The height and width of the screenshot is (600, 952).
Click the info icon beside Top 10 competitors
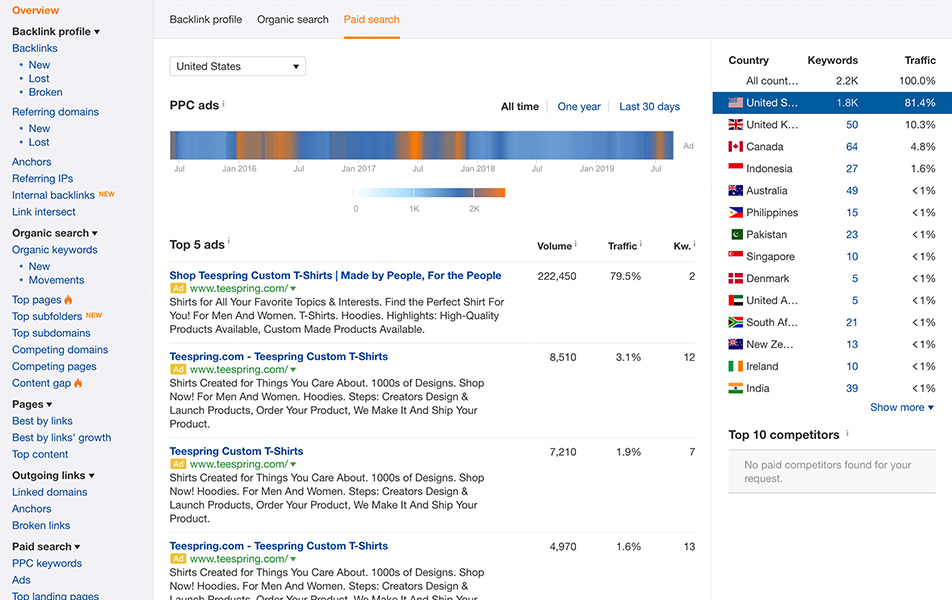tap(847, 434)
